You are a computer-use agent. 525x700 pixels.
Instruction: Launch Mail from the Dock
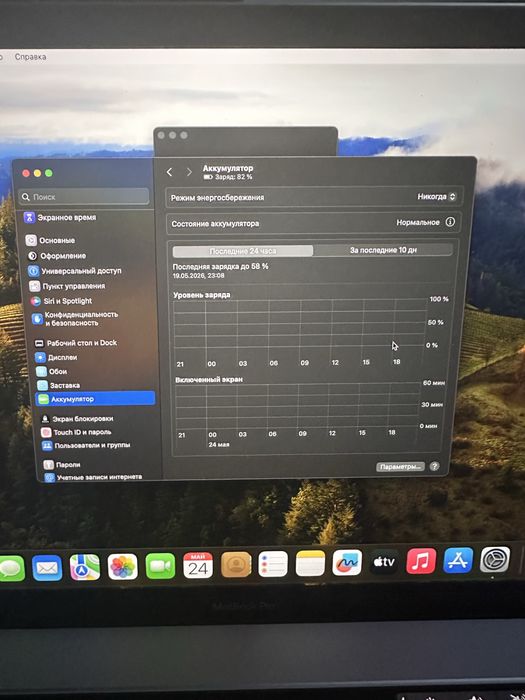(x=47, y=567)
